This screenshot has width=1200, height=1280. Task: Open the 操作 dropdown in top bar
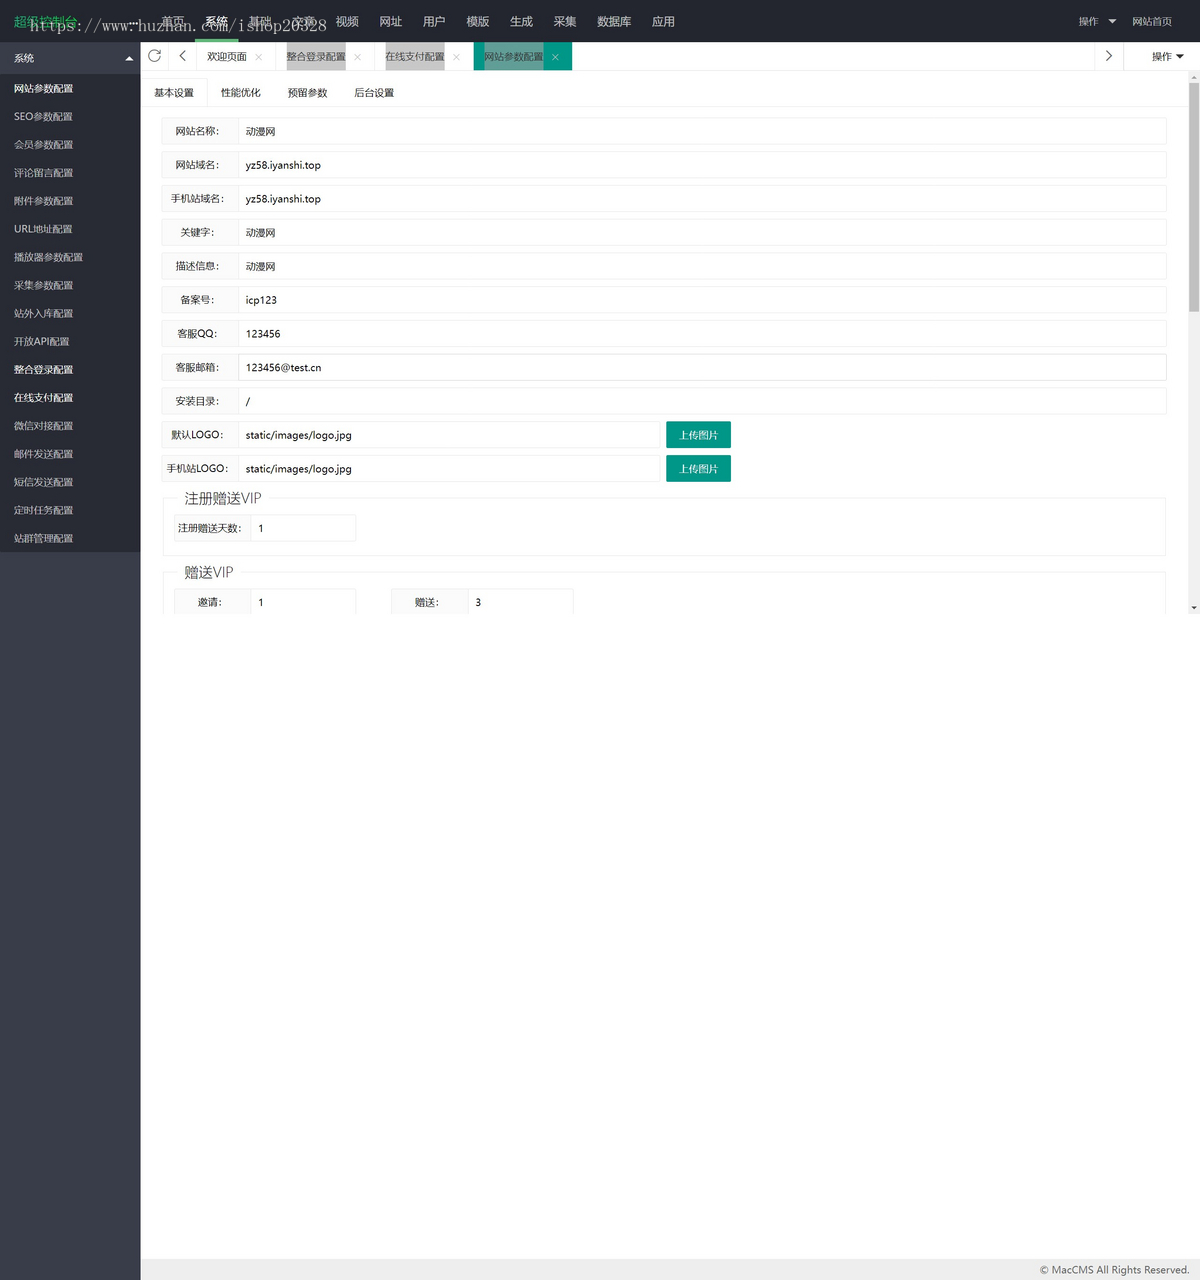click(1097, 21)
